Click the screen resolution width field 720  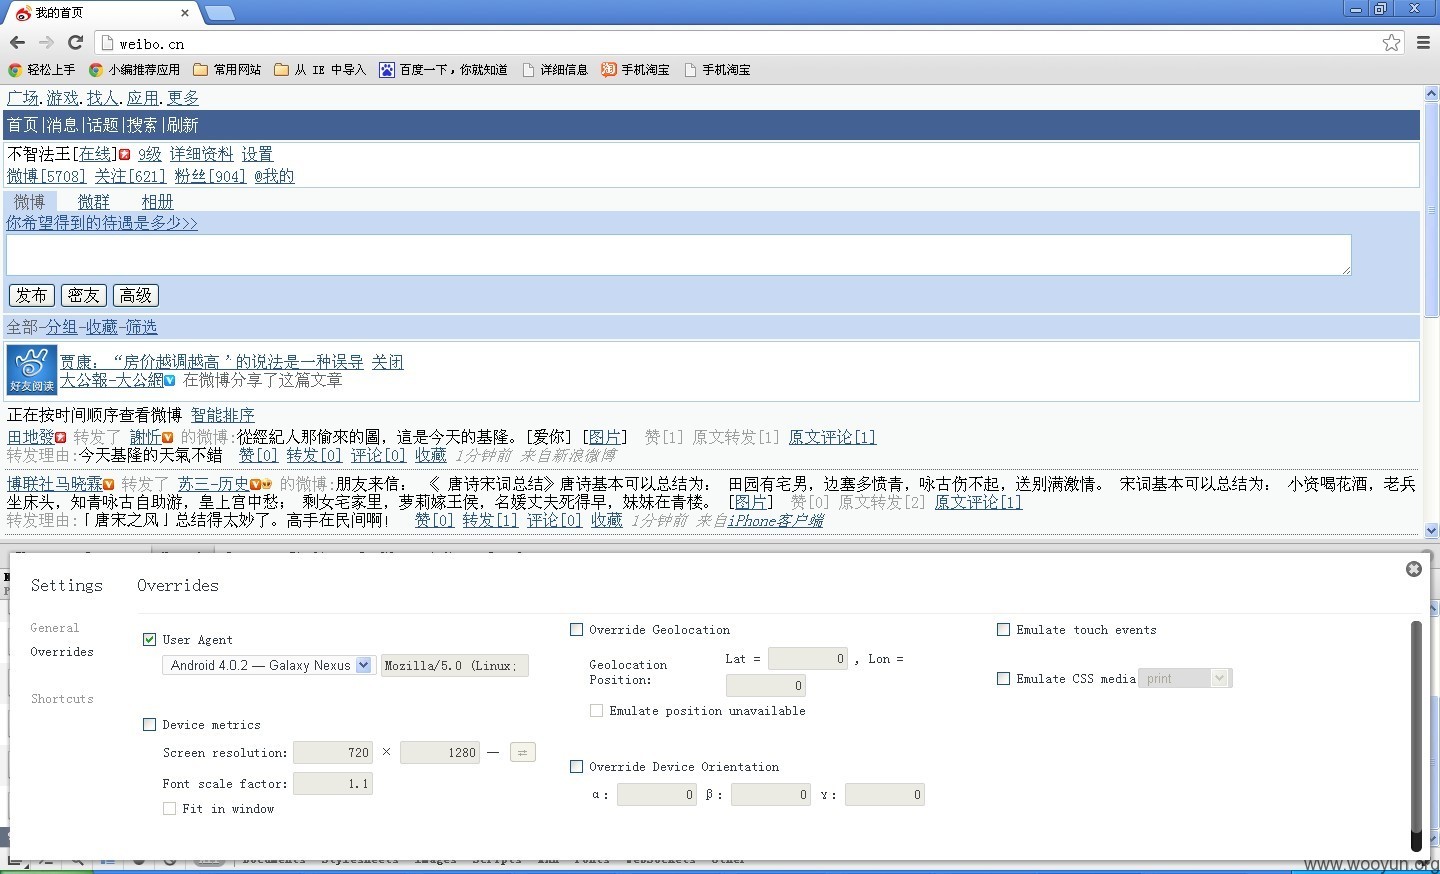[333, 752]
